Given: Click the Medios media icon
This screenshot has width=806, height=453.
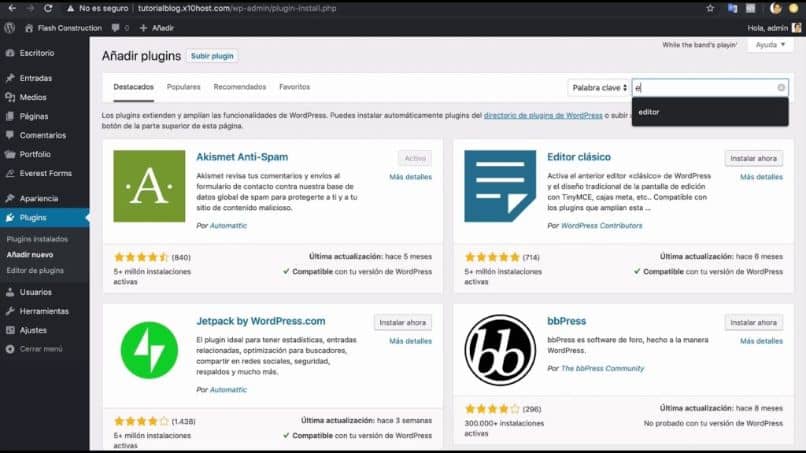Looking at the screenshot, I should click(x=10, y=97).
